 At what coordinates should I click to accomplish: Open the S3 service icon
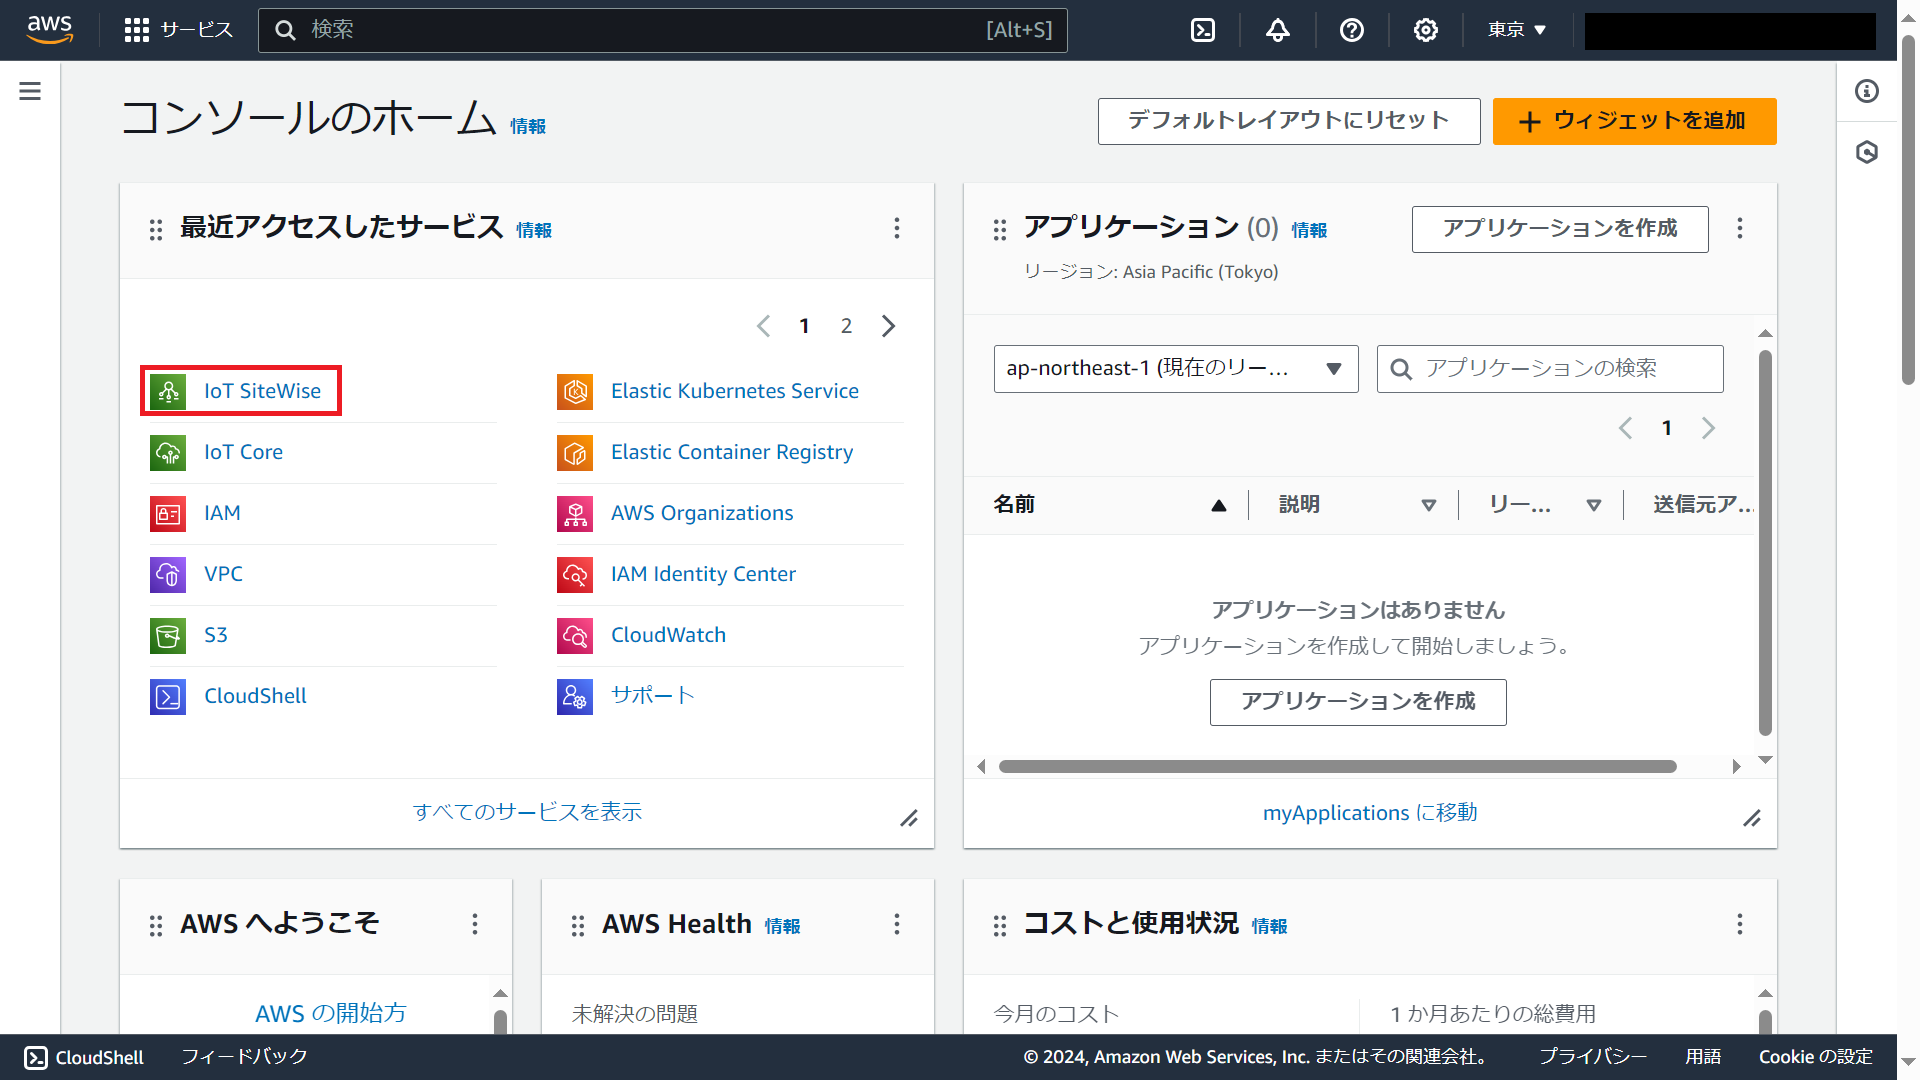coord(168,635)
